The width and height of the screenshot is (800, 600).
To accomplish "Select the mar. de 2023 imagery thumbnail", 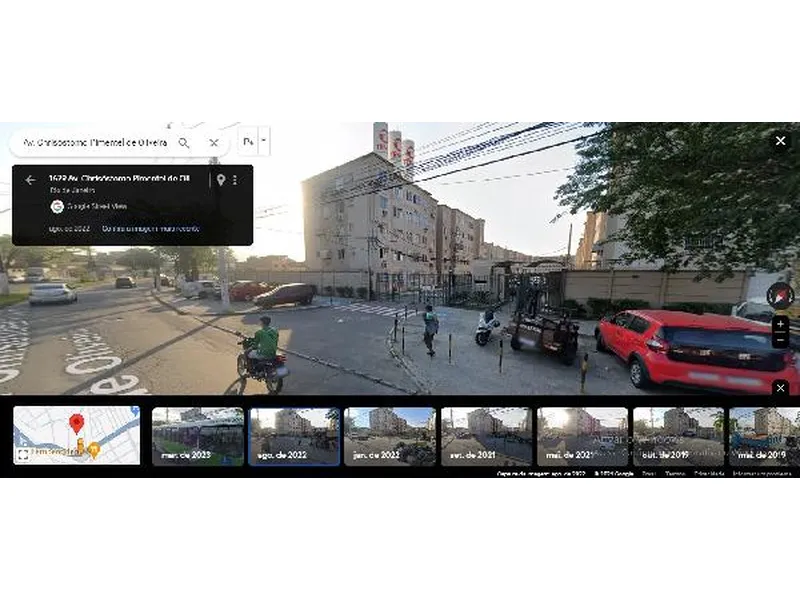I will (197, 436).
